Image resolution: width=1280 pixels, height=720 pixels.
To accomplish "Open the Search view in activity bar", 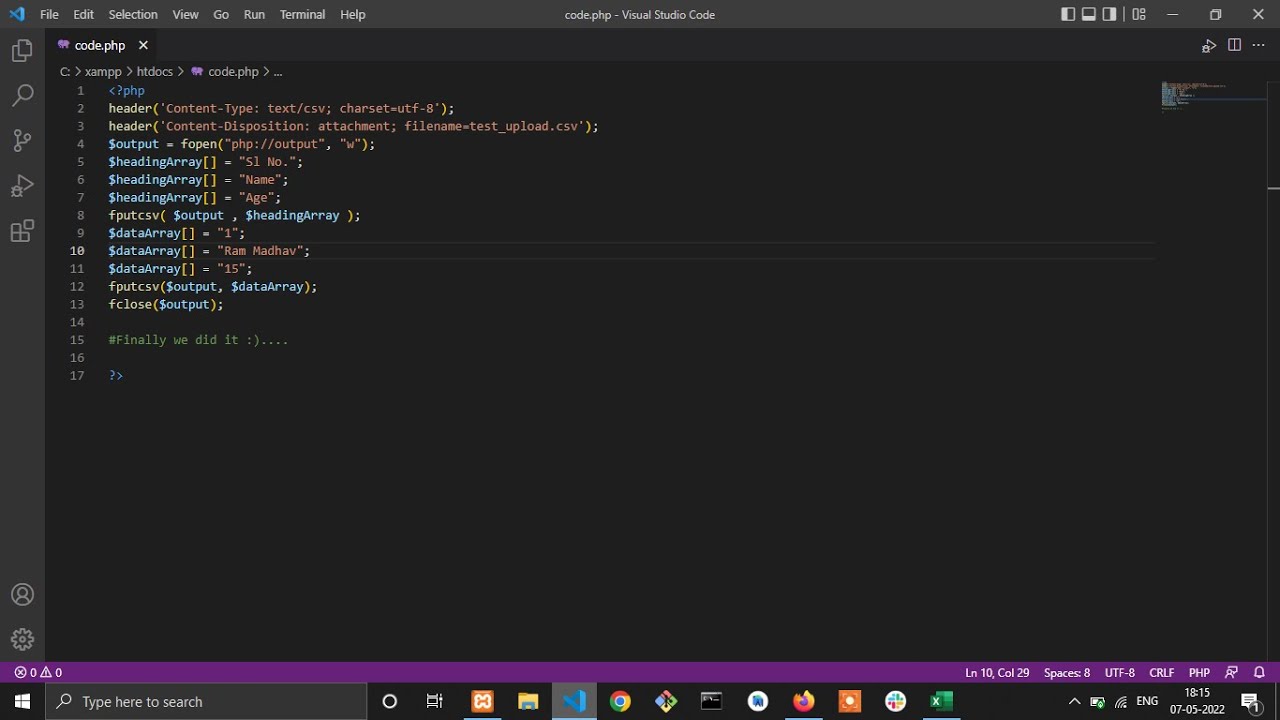I will click(x=22, y=96).
